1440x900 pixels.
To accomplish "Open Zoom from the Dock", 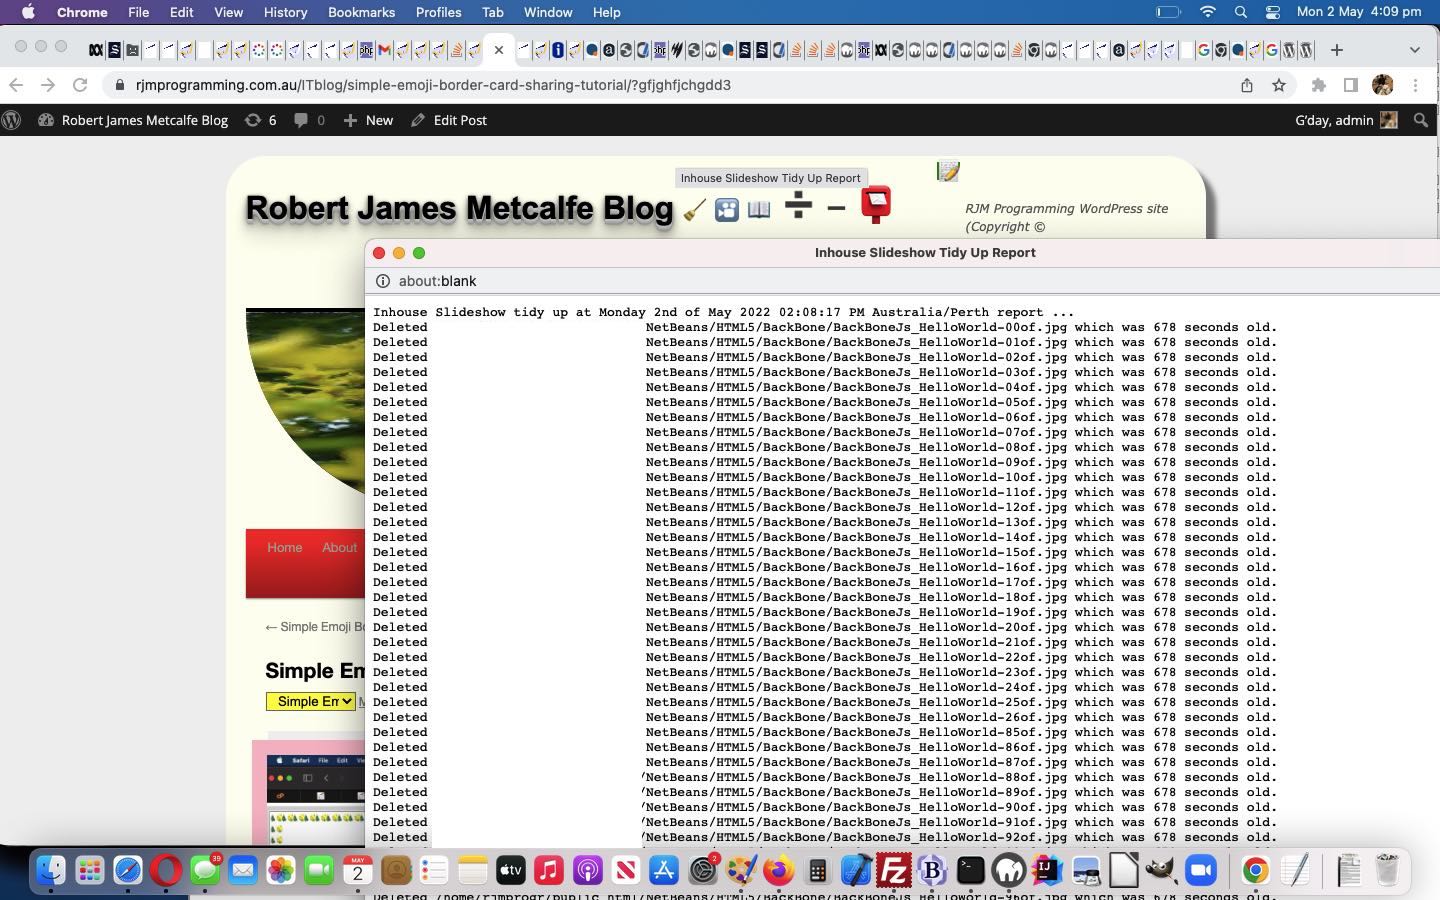I will 1200,870.
